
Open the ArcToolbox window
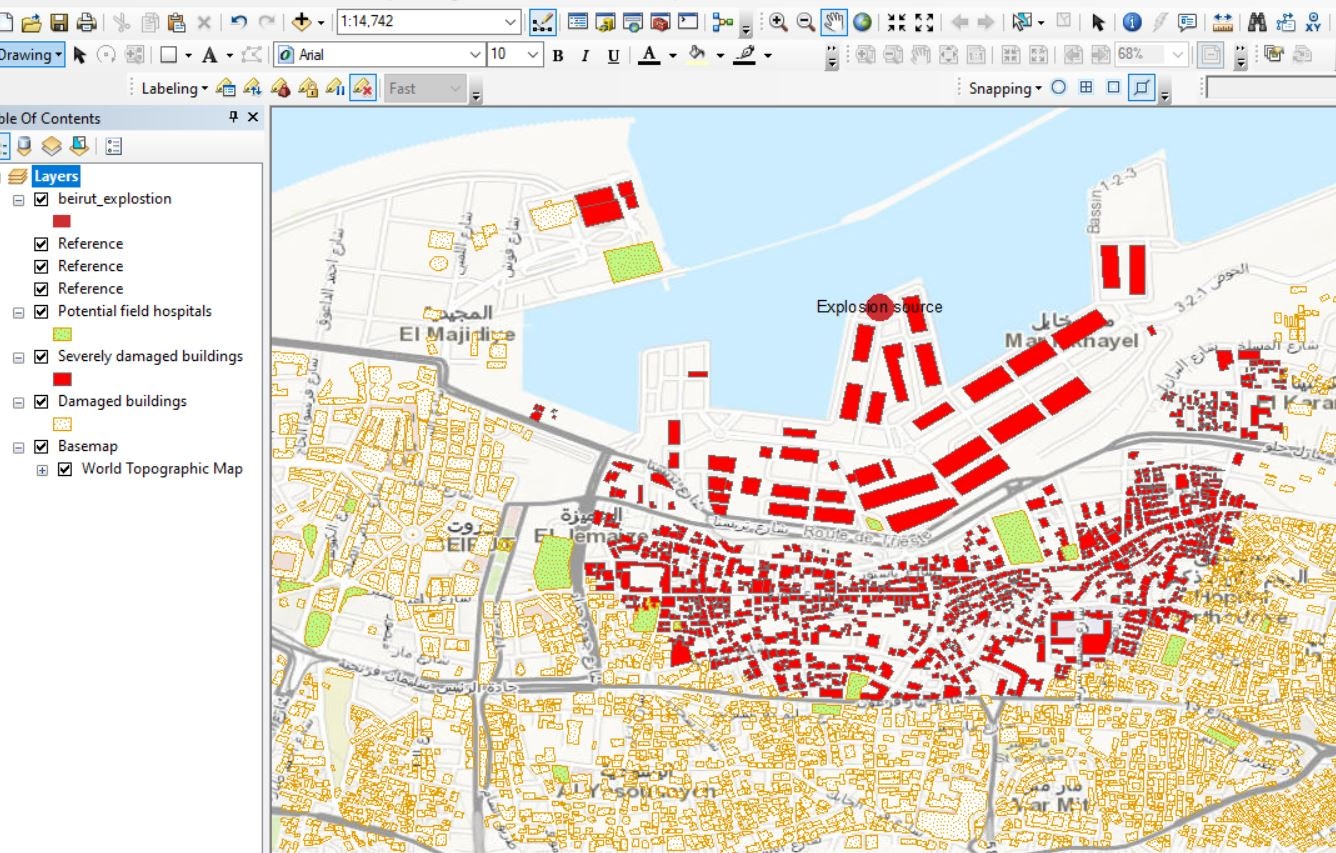point(659,20)
